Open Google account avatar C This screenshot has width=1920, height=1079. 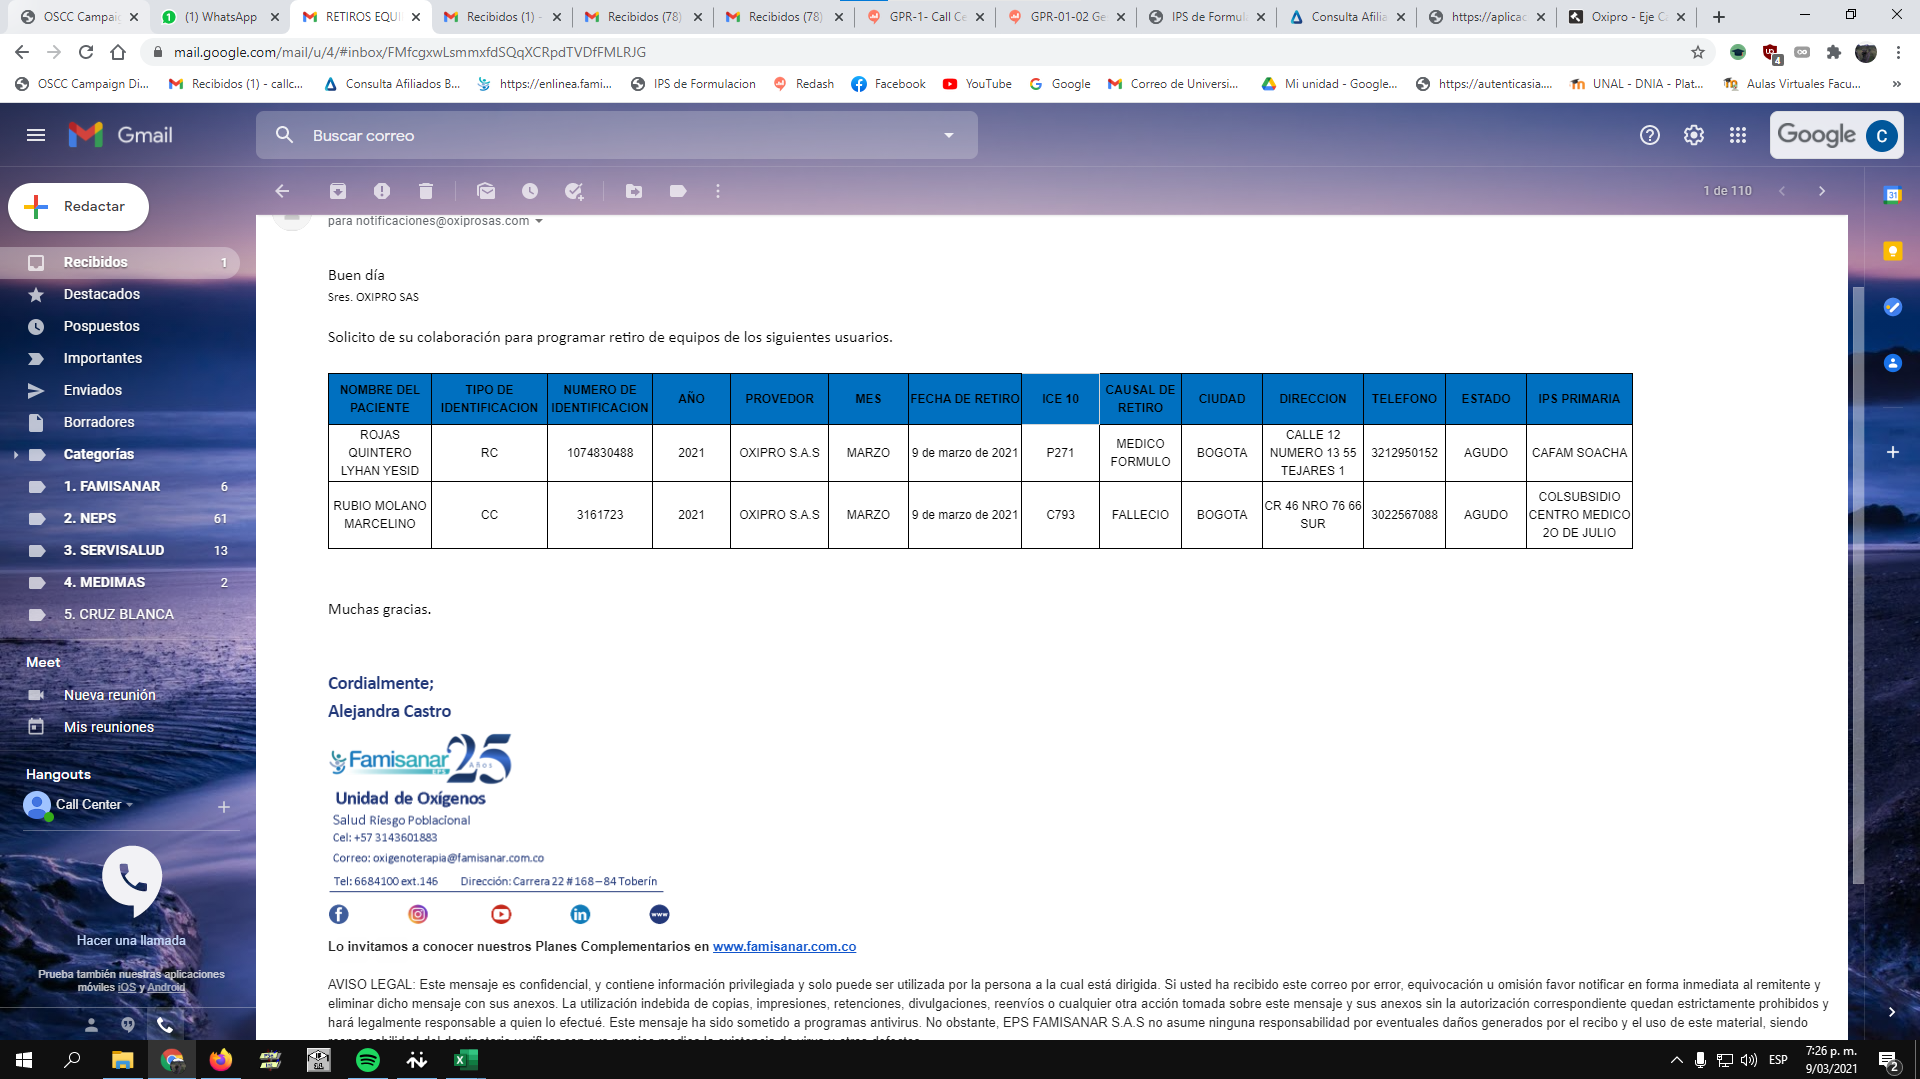tap(1882, 135)
